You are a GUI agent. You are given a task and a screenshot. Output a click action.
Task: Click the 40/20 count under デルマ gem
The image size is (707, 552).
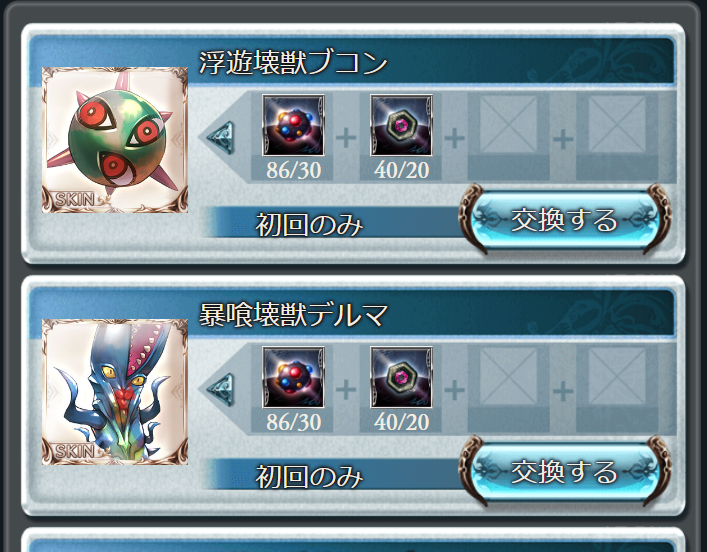401,422
